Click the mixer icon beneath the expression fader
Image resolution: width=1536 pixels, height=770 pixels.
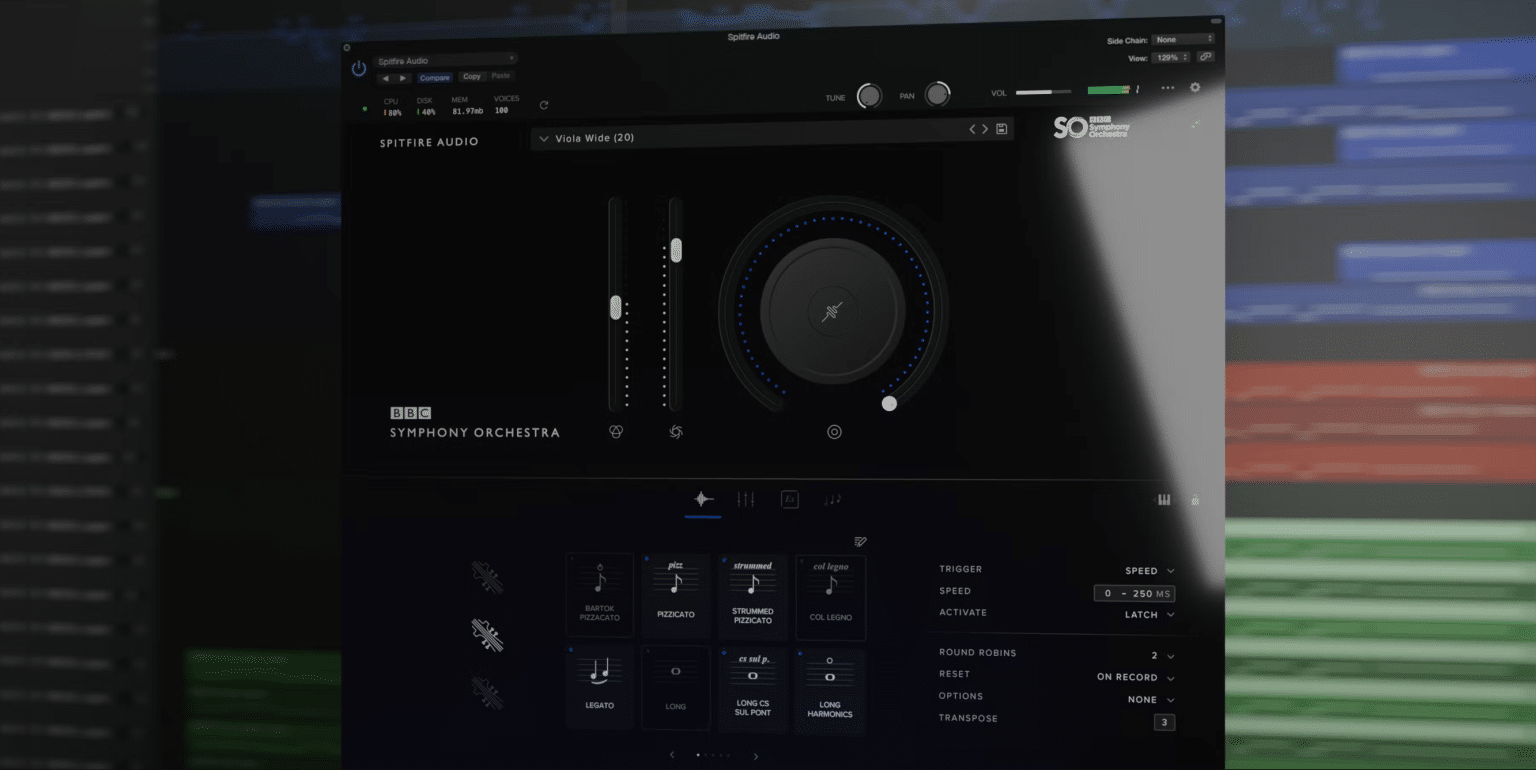pyautogui.click(x=676, y=432)
